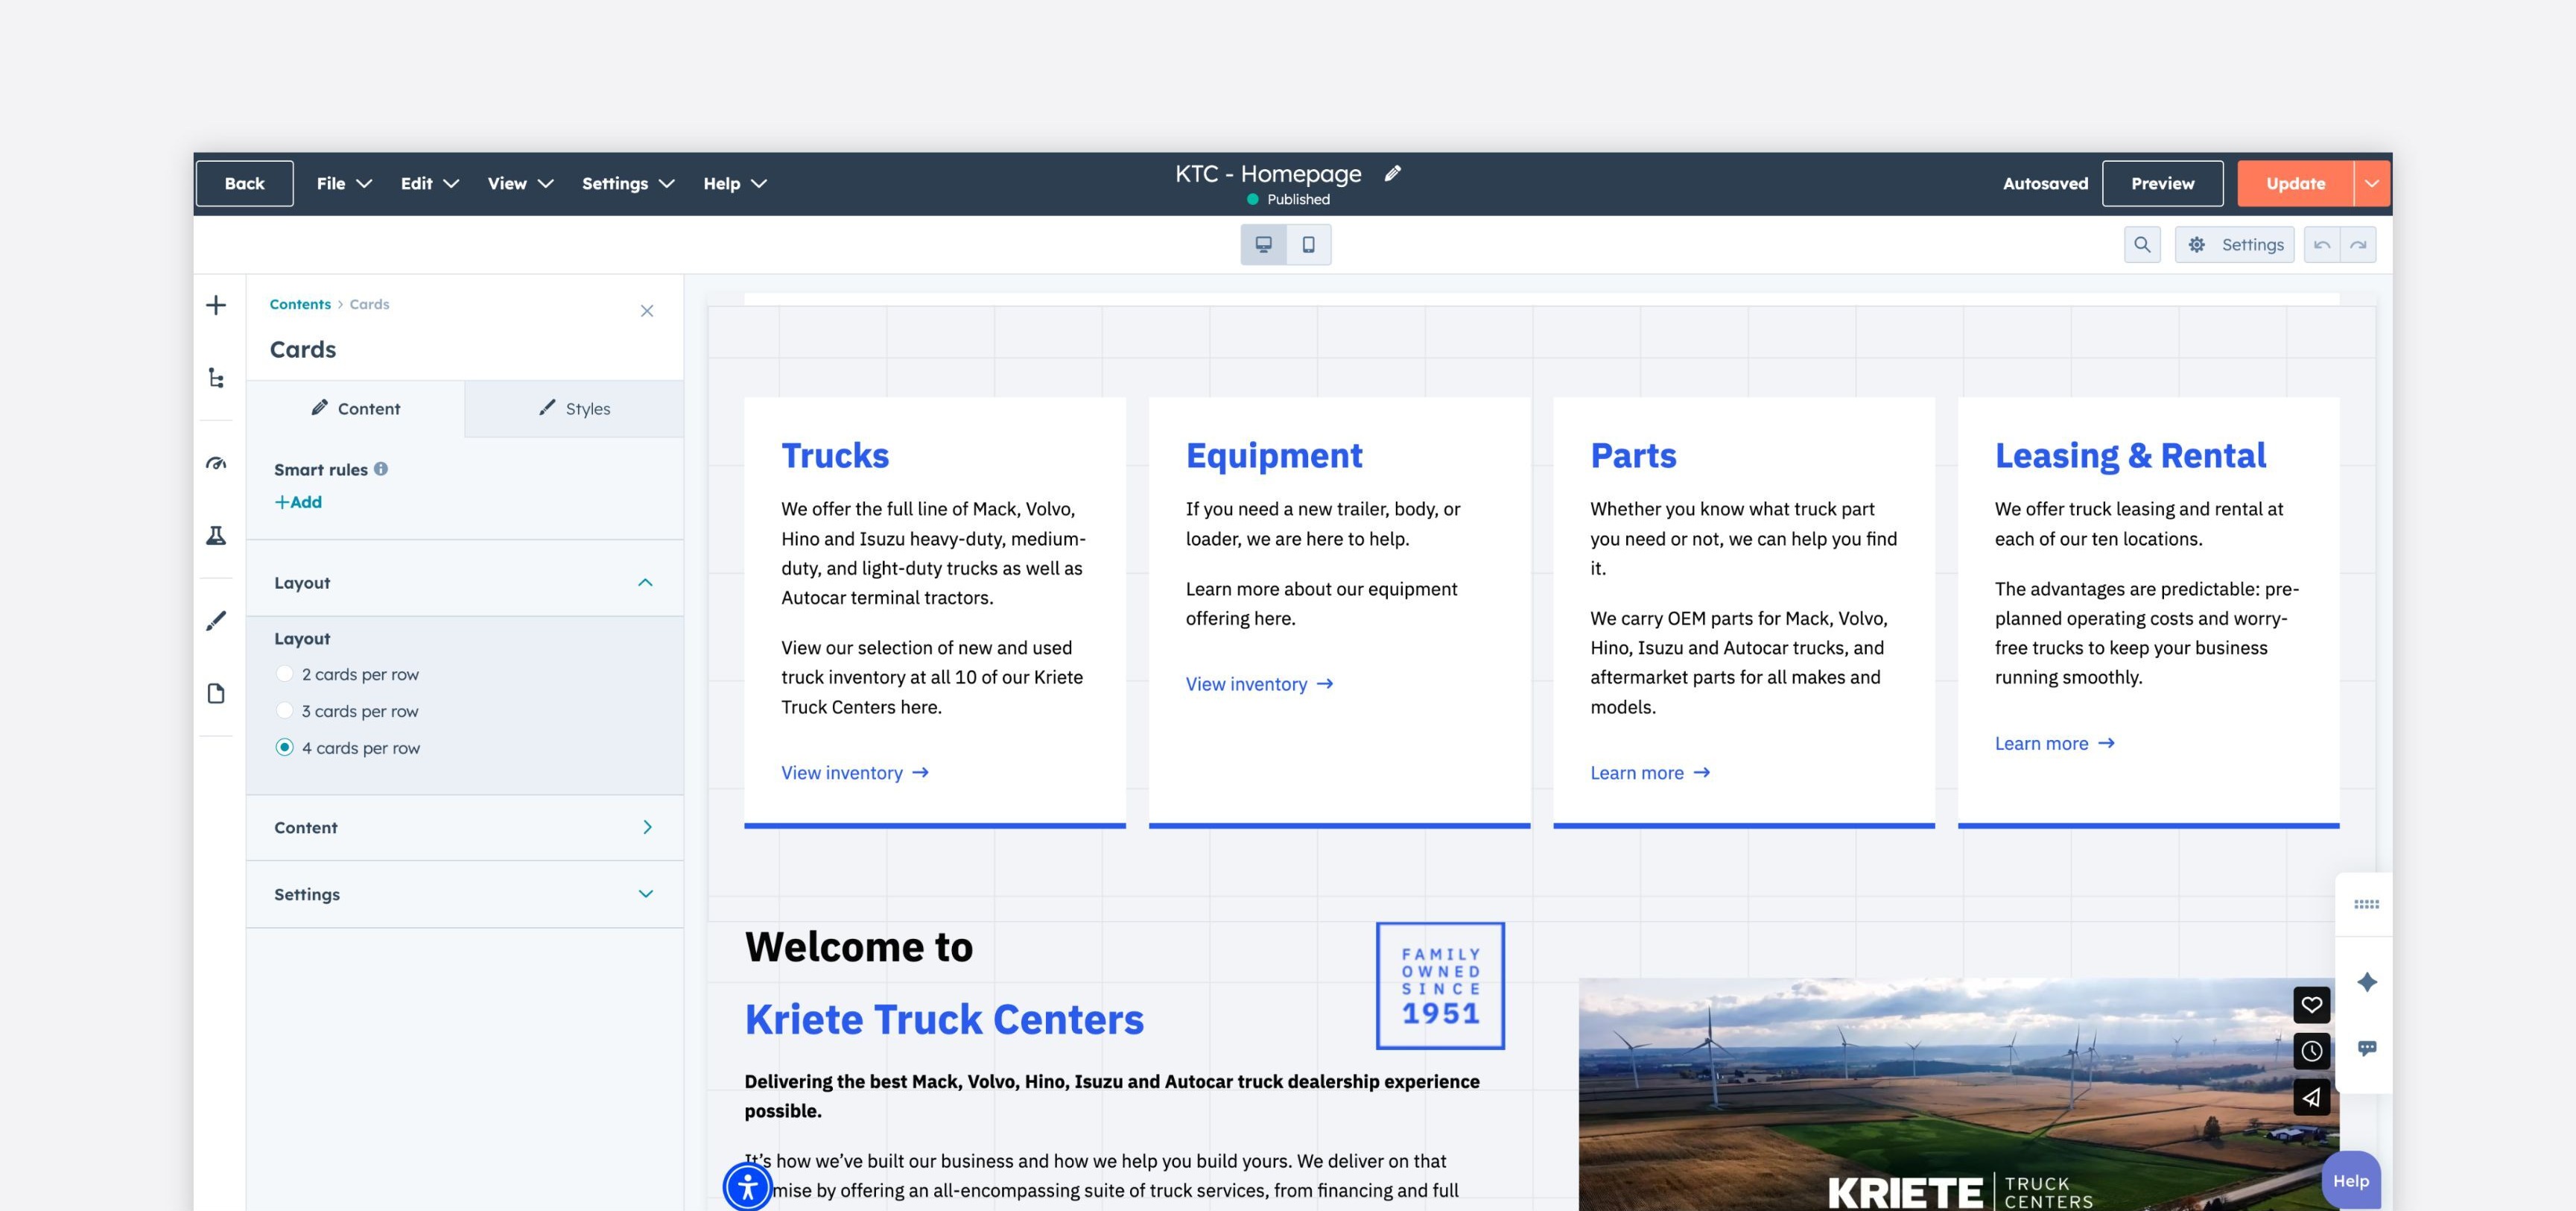Undo the last change with the undo arrow

(x=2322, y=244)
